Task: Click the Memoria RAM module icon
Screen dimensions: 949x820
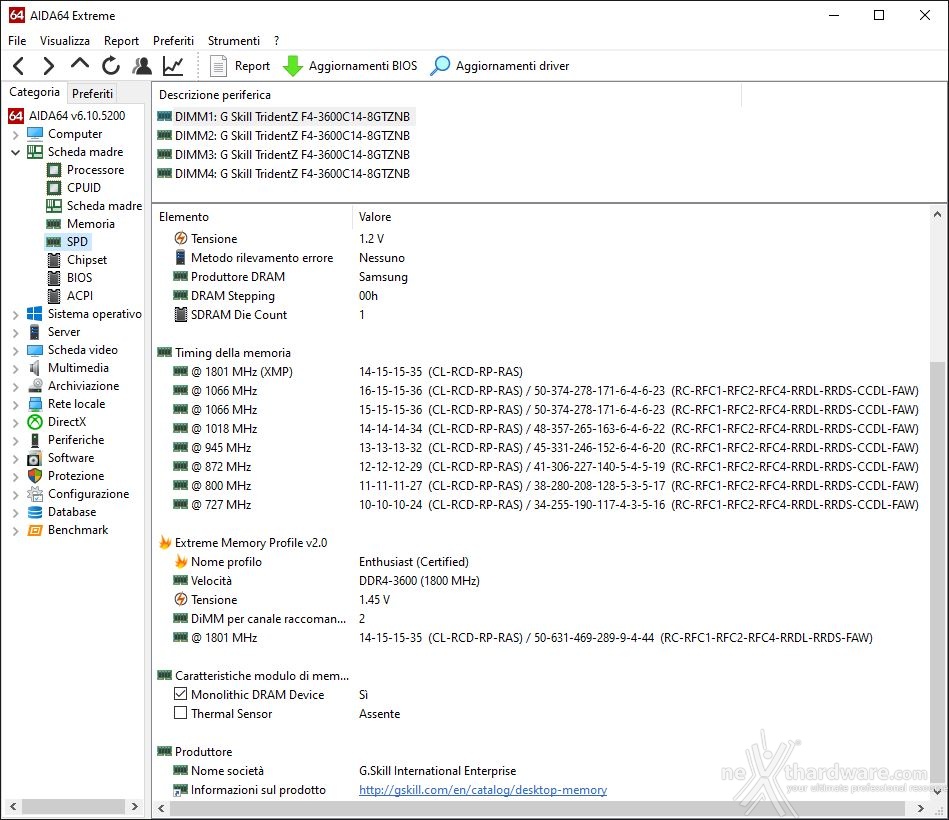Action: point(54,224)
